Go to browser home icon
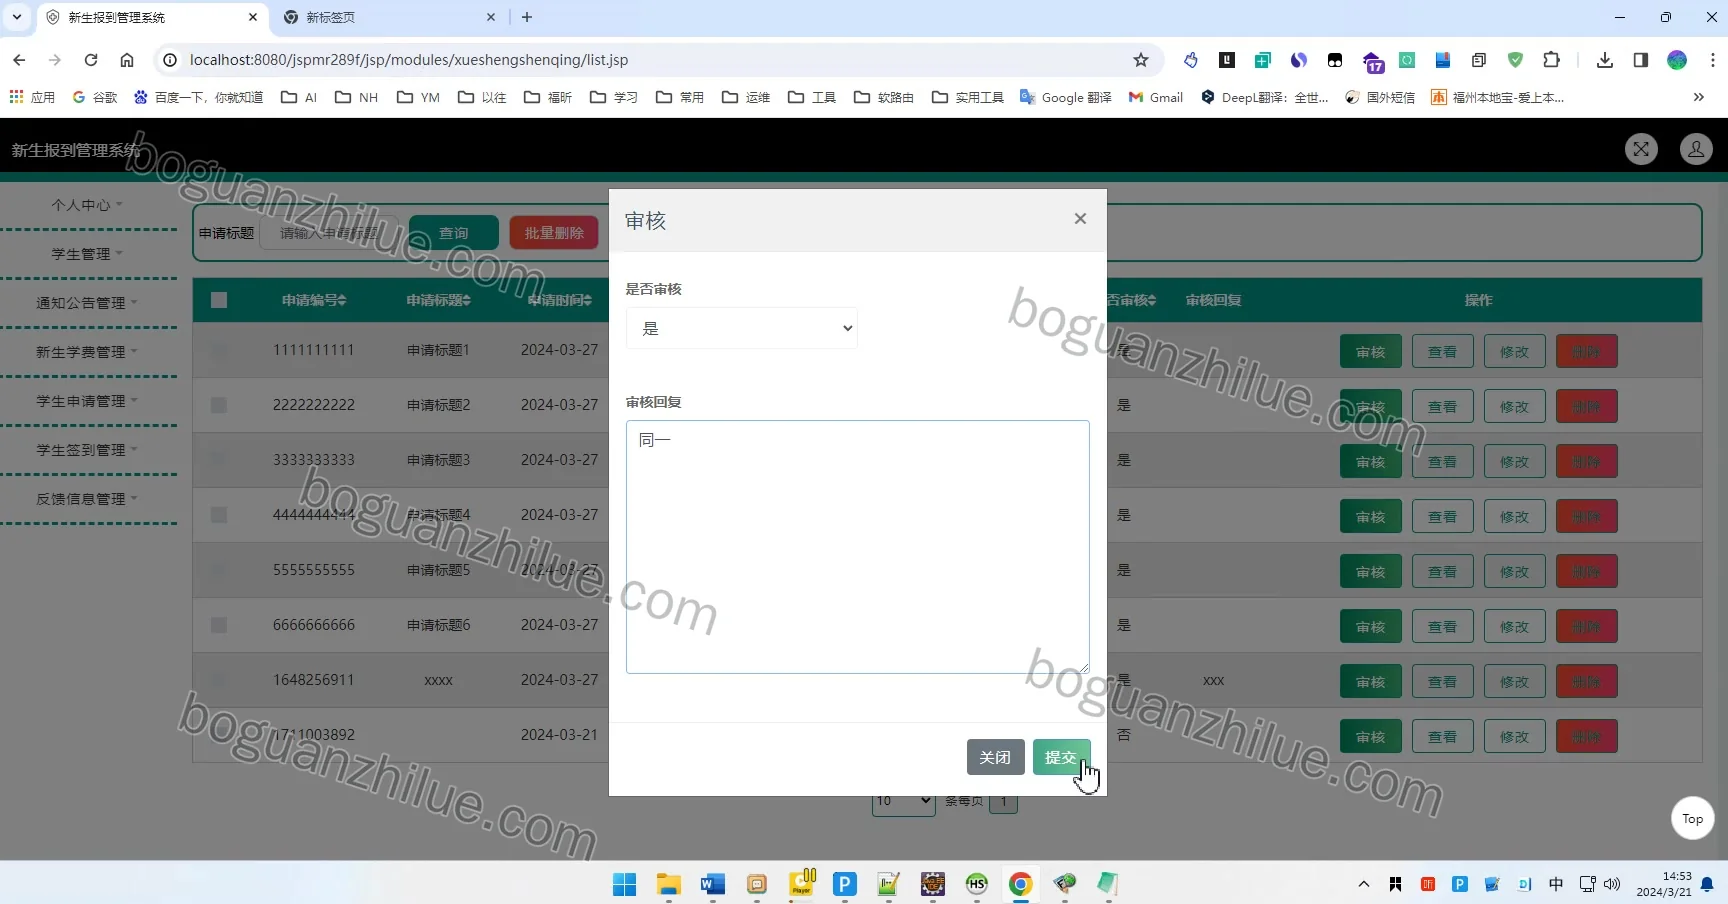This screenshot has width=1728, height=904. tap(127, 60)
